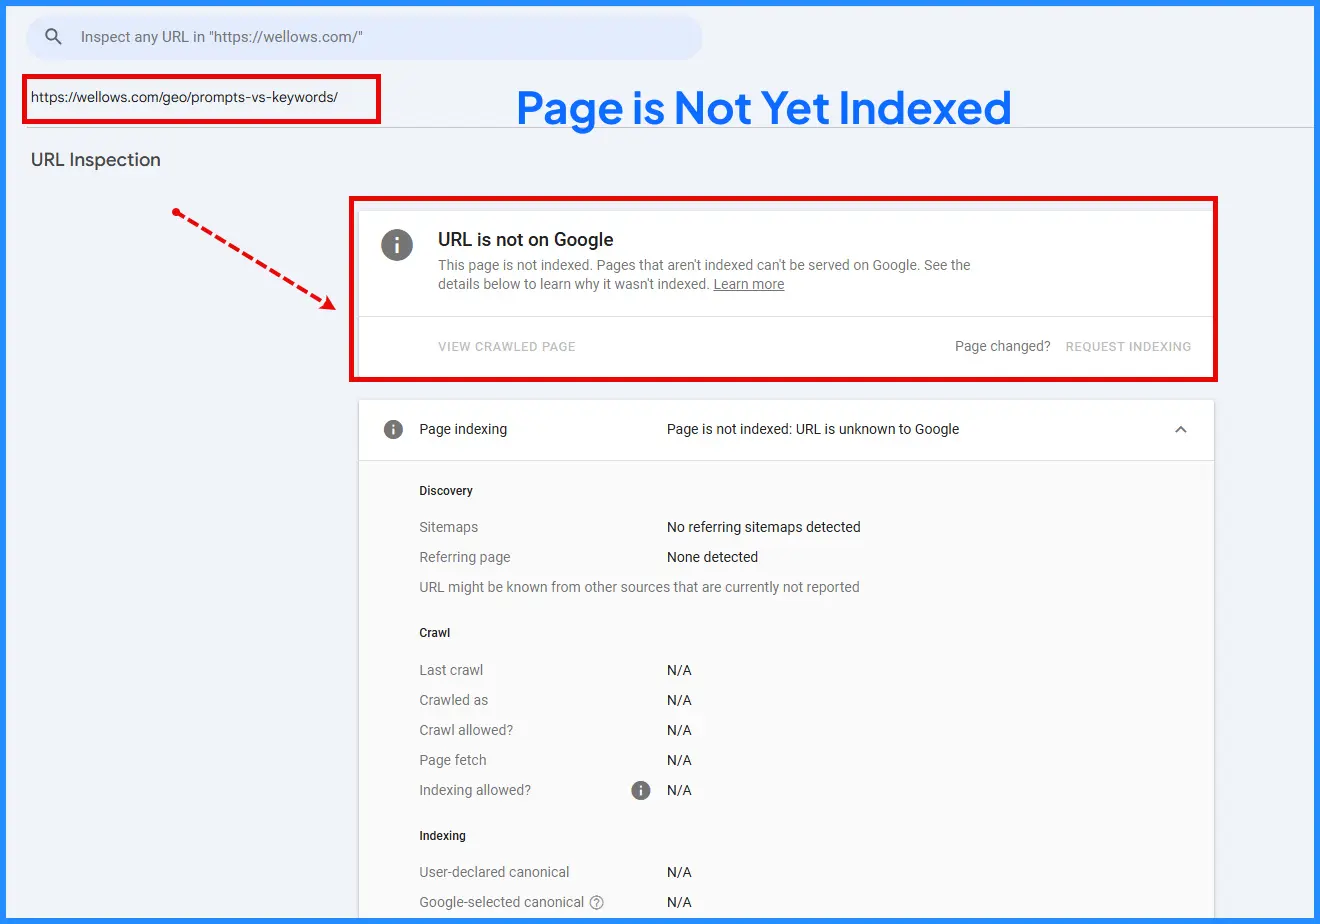Click the "VIEW CRAWLED PAGE" button

pos(506,346)
